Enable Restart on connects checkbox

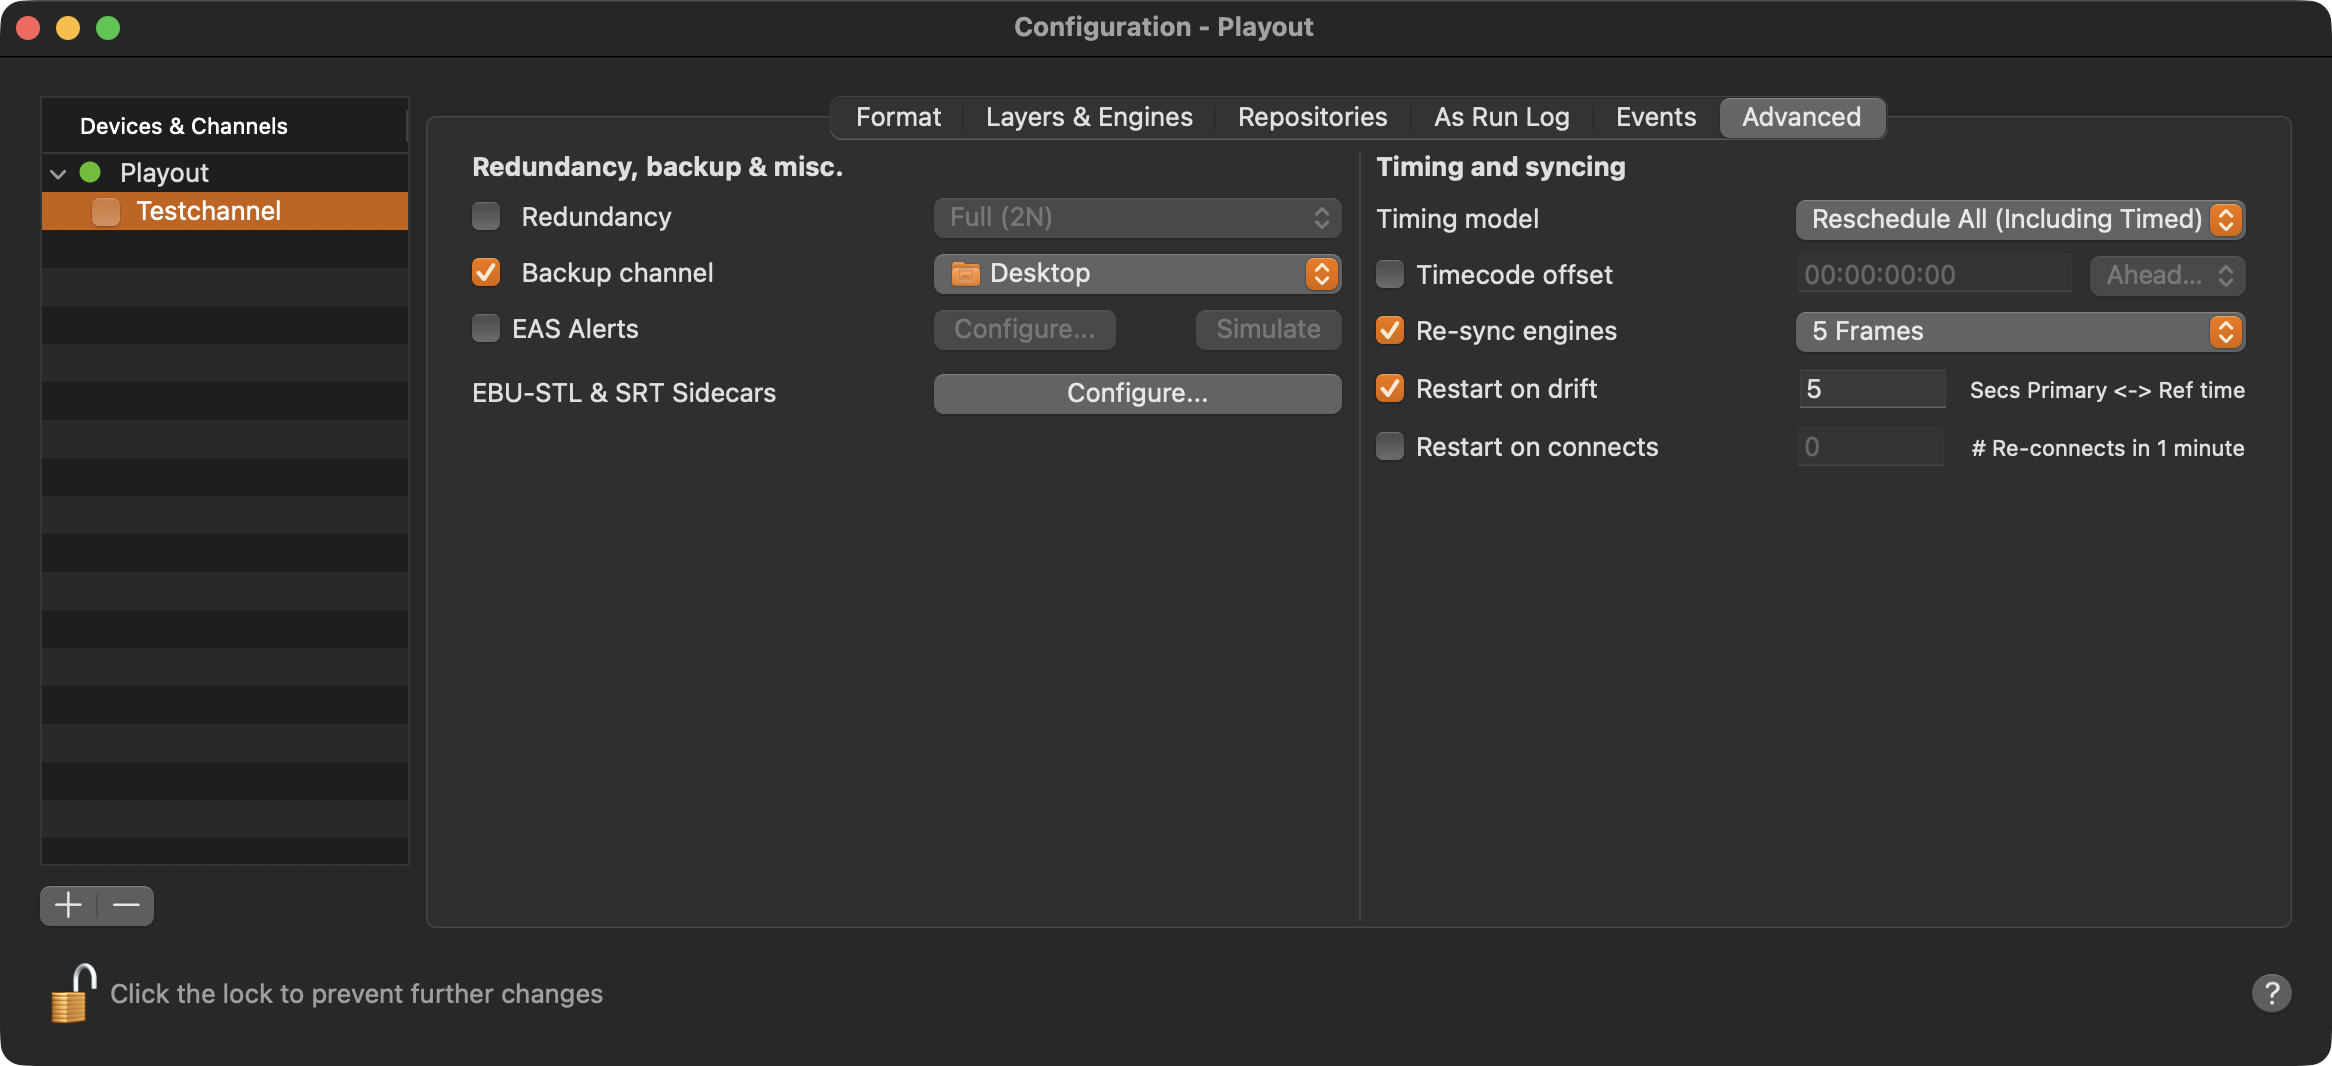(x=1390, y=446)
